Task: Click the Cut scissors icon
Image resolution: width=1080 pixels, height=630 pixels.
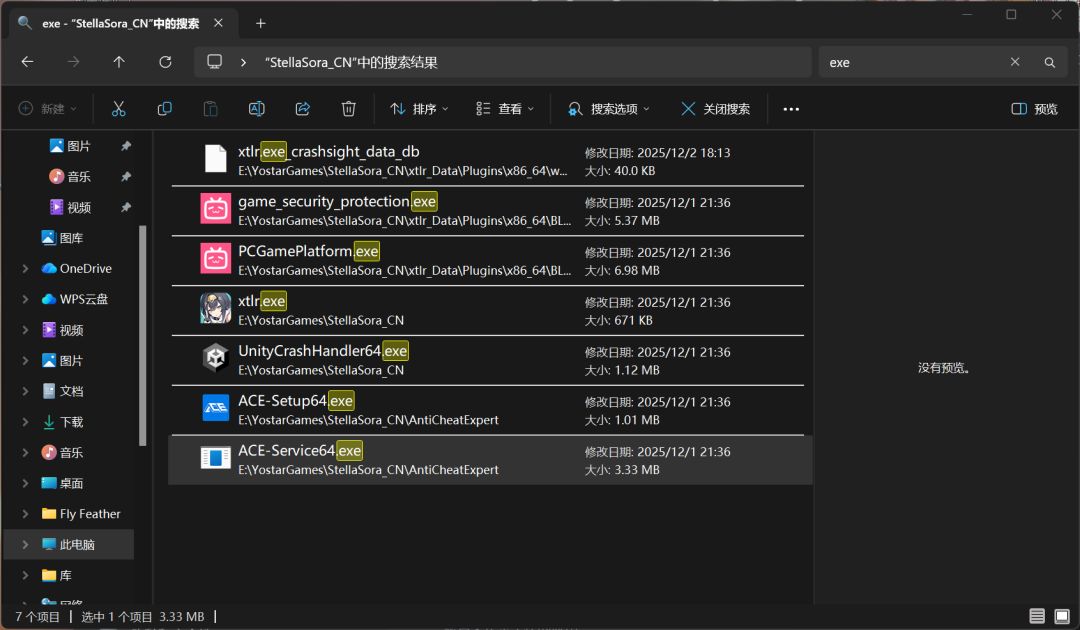Action: (x=118, y=109)
